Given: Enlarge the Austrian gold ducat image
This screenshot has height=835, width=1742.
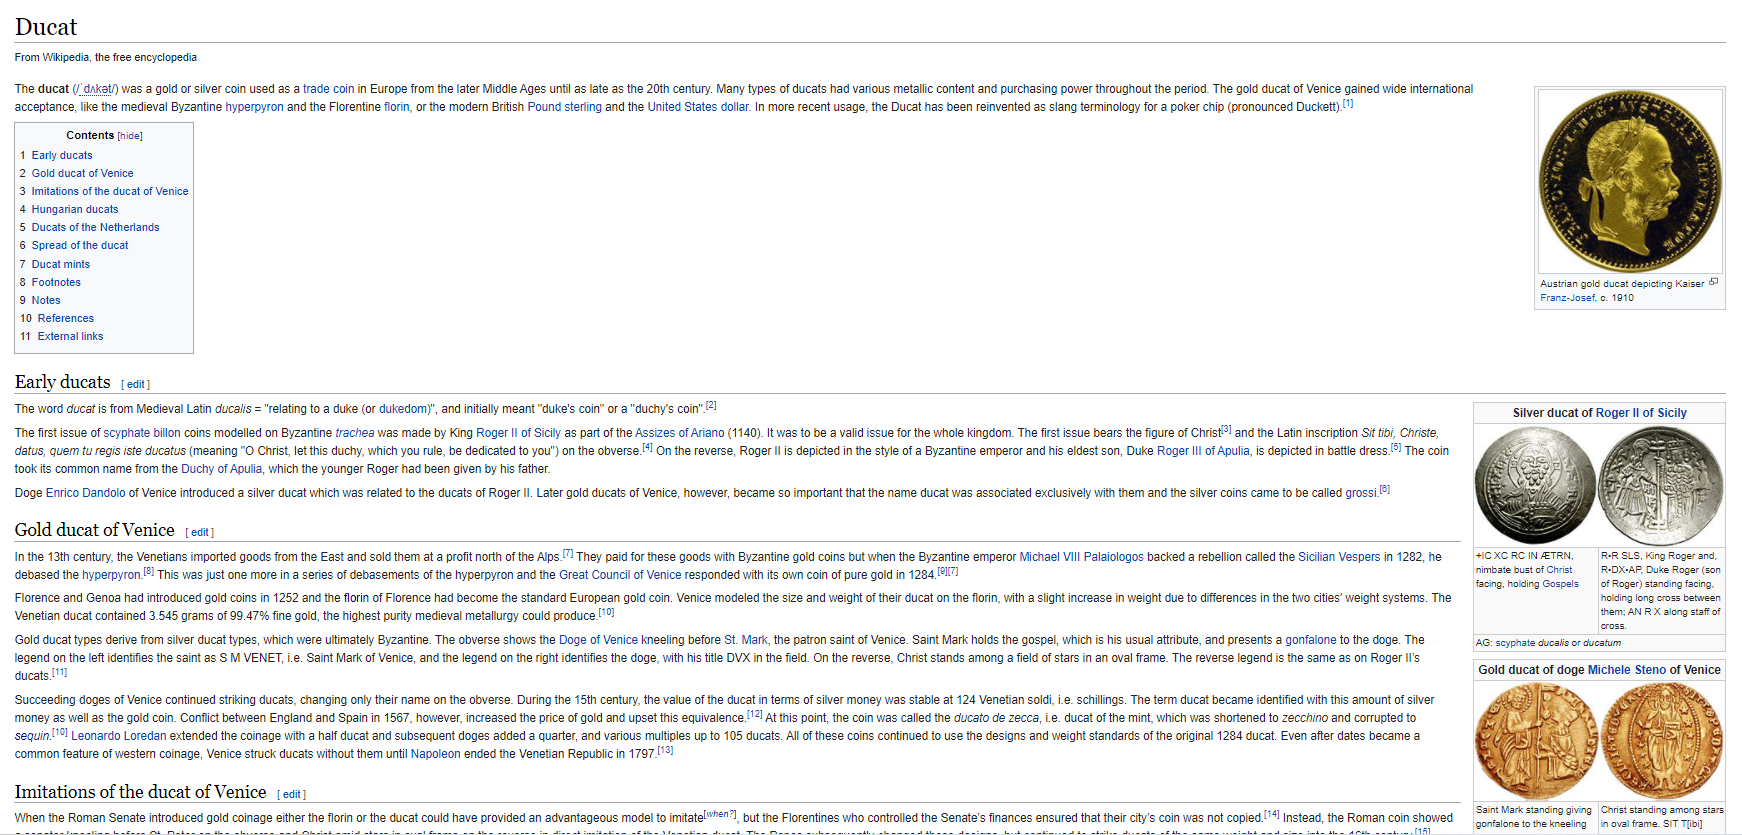Looking at the screenshot, I should 1714,282.
